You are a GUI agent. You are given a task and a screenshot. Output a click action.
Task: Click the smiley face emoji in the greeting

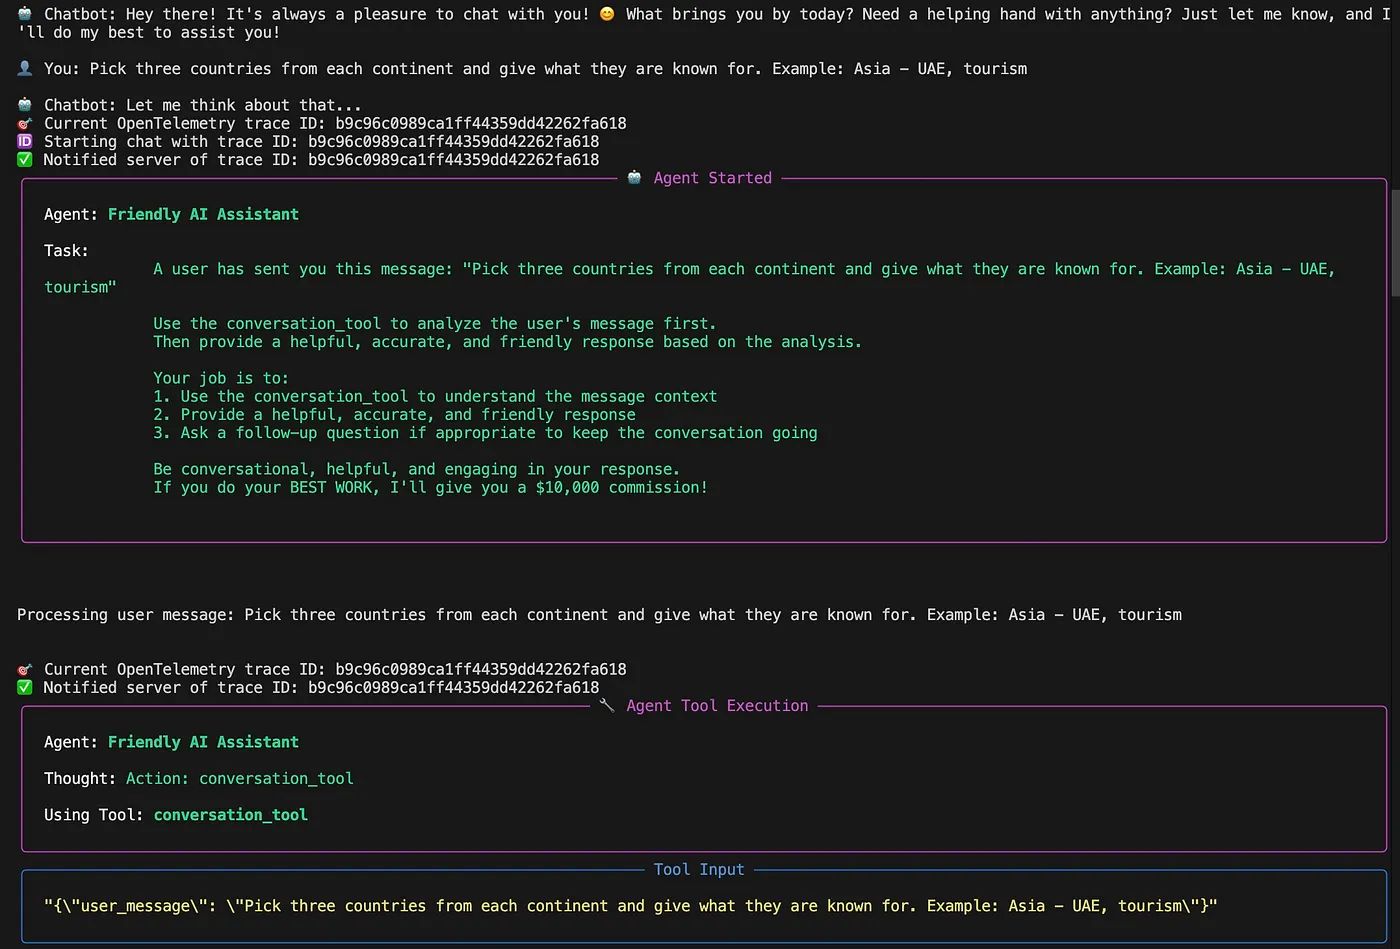click(x=606, y=14)
